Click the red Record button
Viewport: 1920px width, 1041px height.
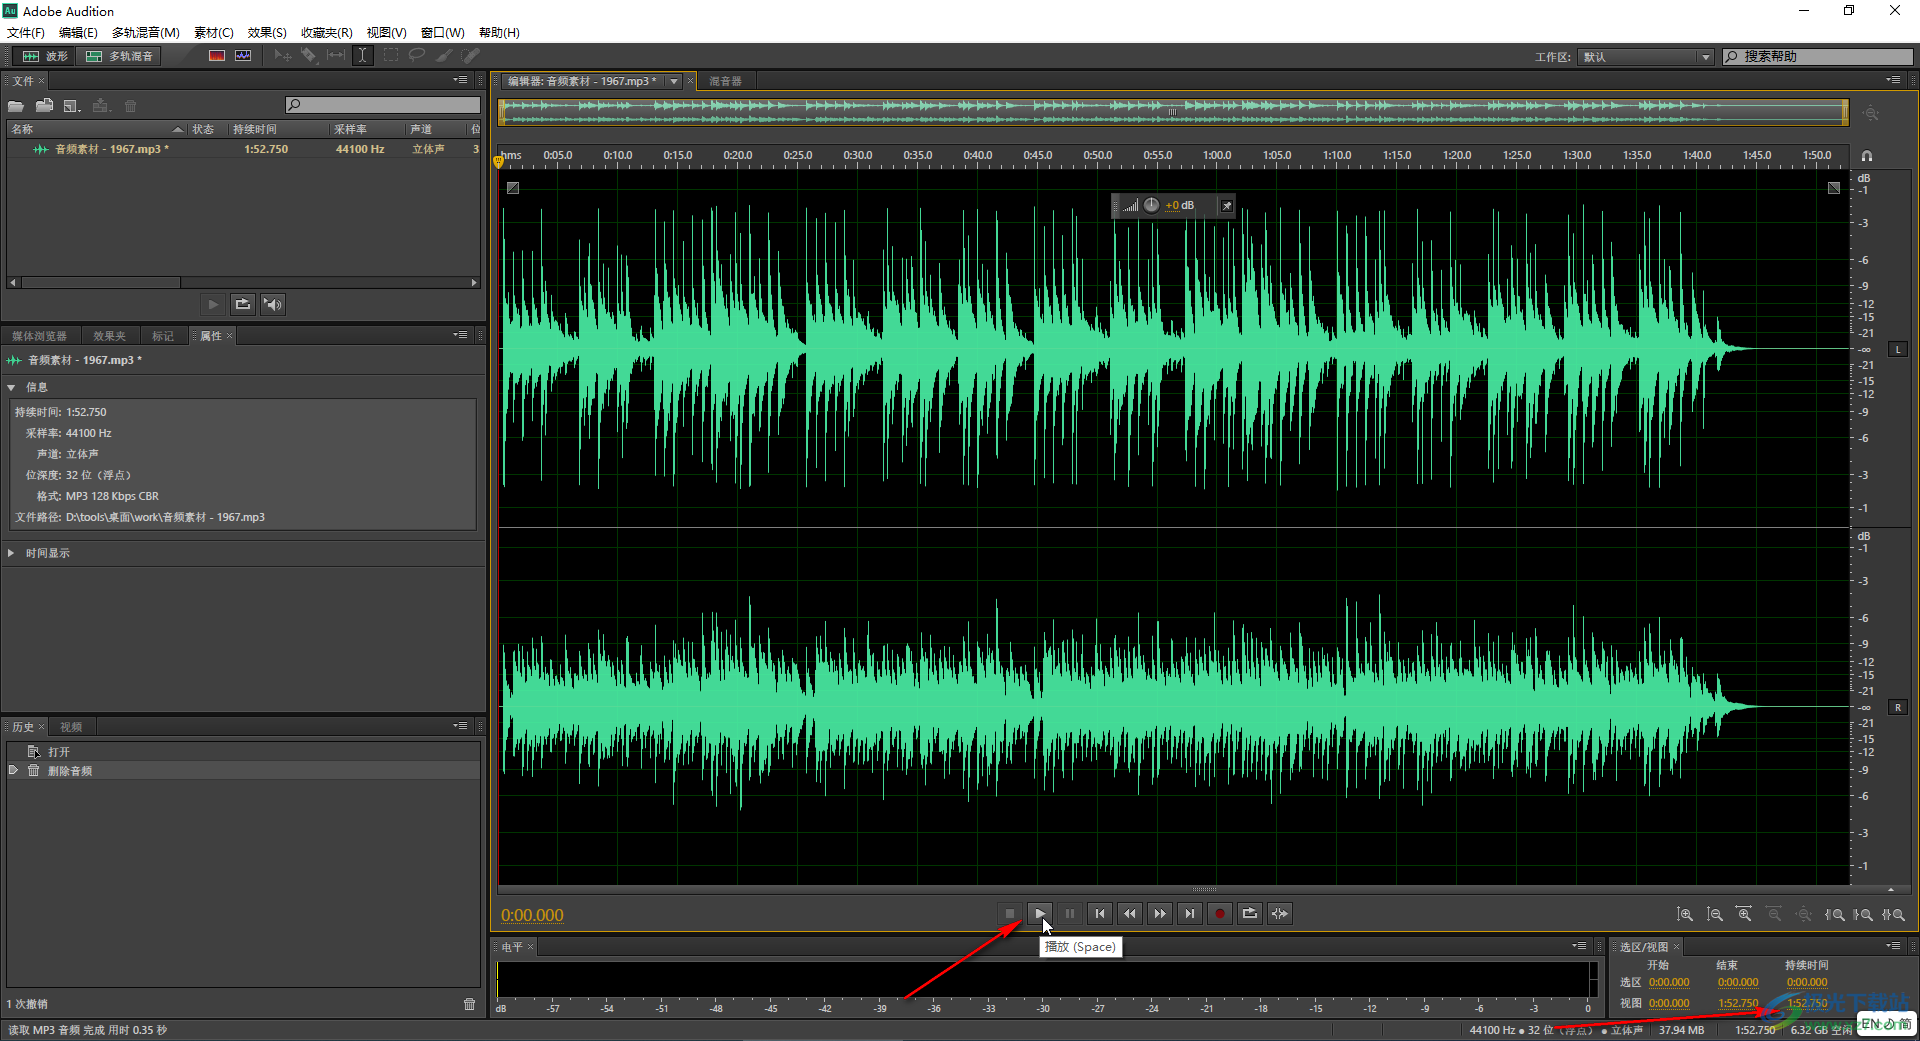pos(1220,913)
